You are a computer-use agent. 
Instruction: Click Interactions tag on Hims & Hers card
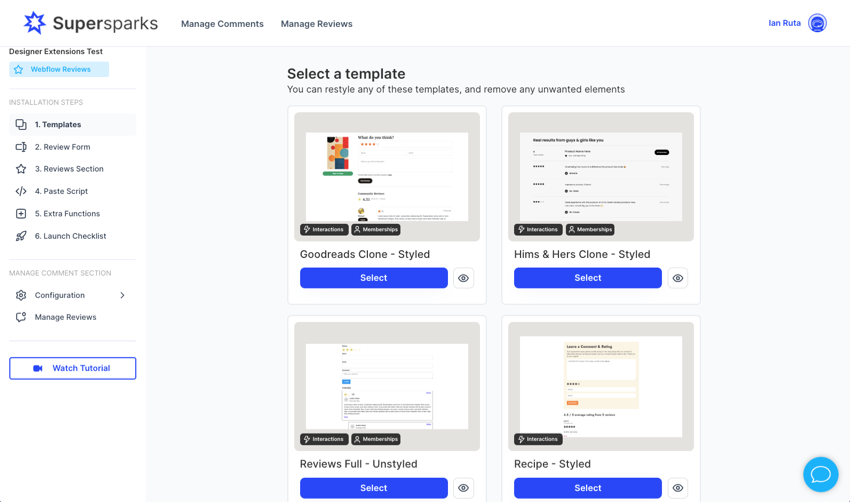[x=538, y=229]
